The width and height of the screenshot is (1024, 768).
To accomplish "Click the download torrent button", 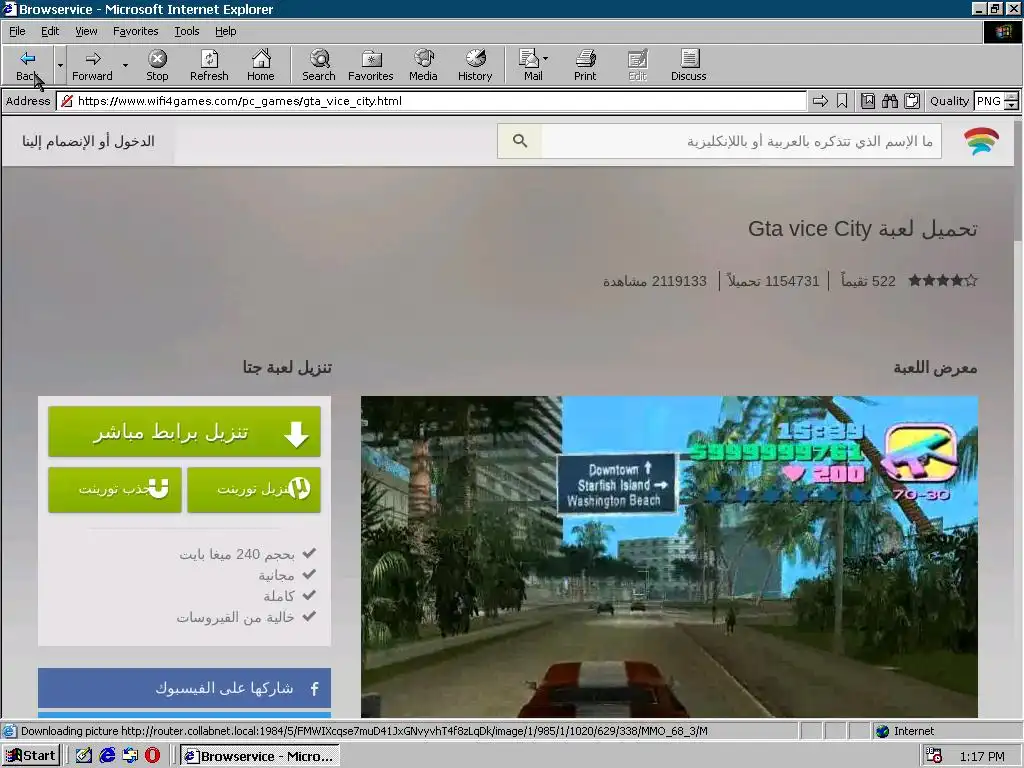I will pyautogui.click(x=253, y=489).
